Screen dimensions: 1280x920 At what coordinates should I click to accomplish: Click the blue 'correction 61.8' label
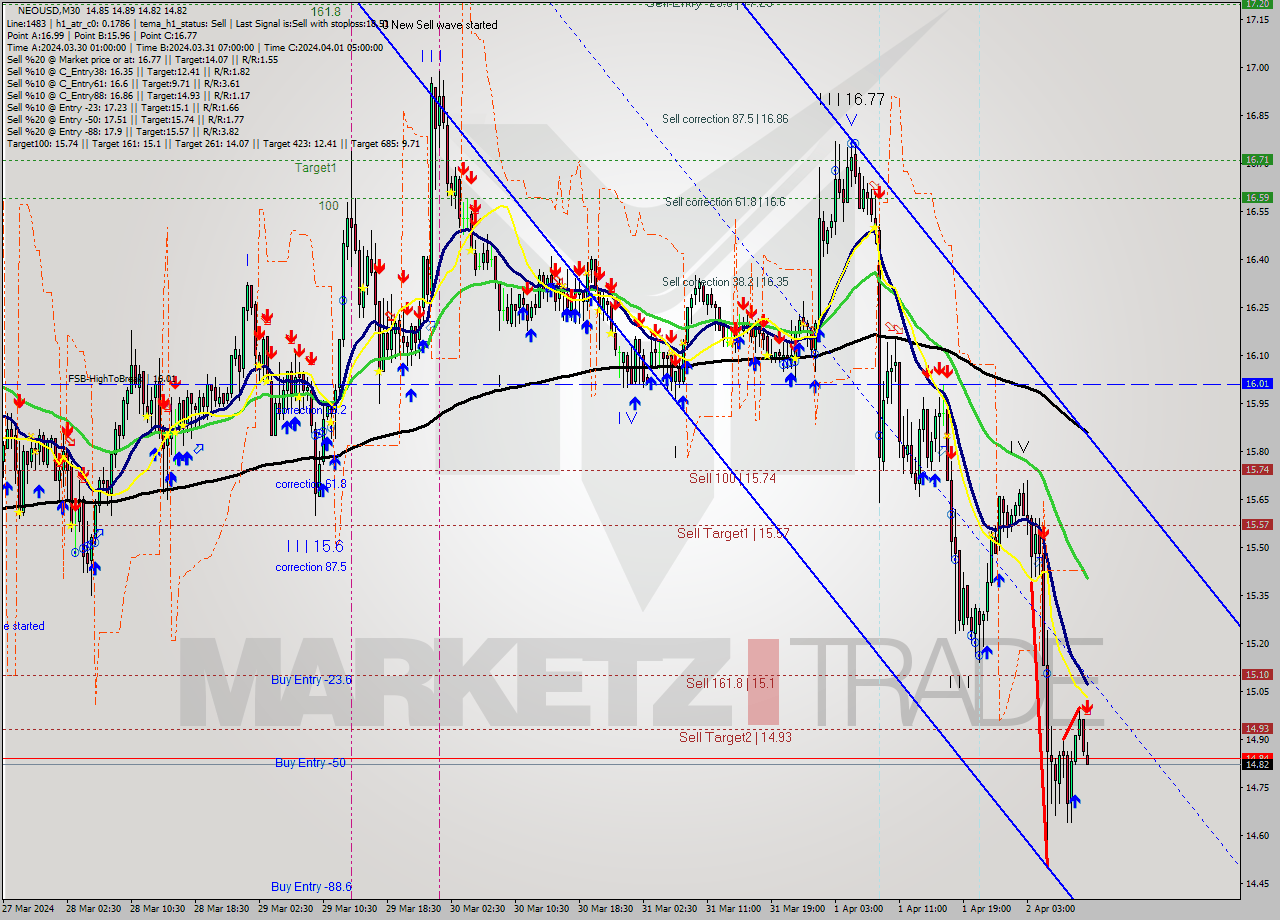(311, 484)
